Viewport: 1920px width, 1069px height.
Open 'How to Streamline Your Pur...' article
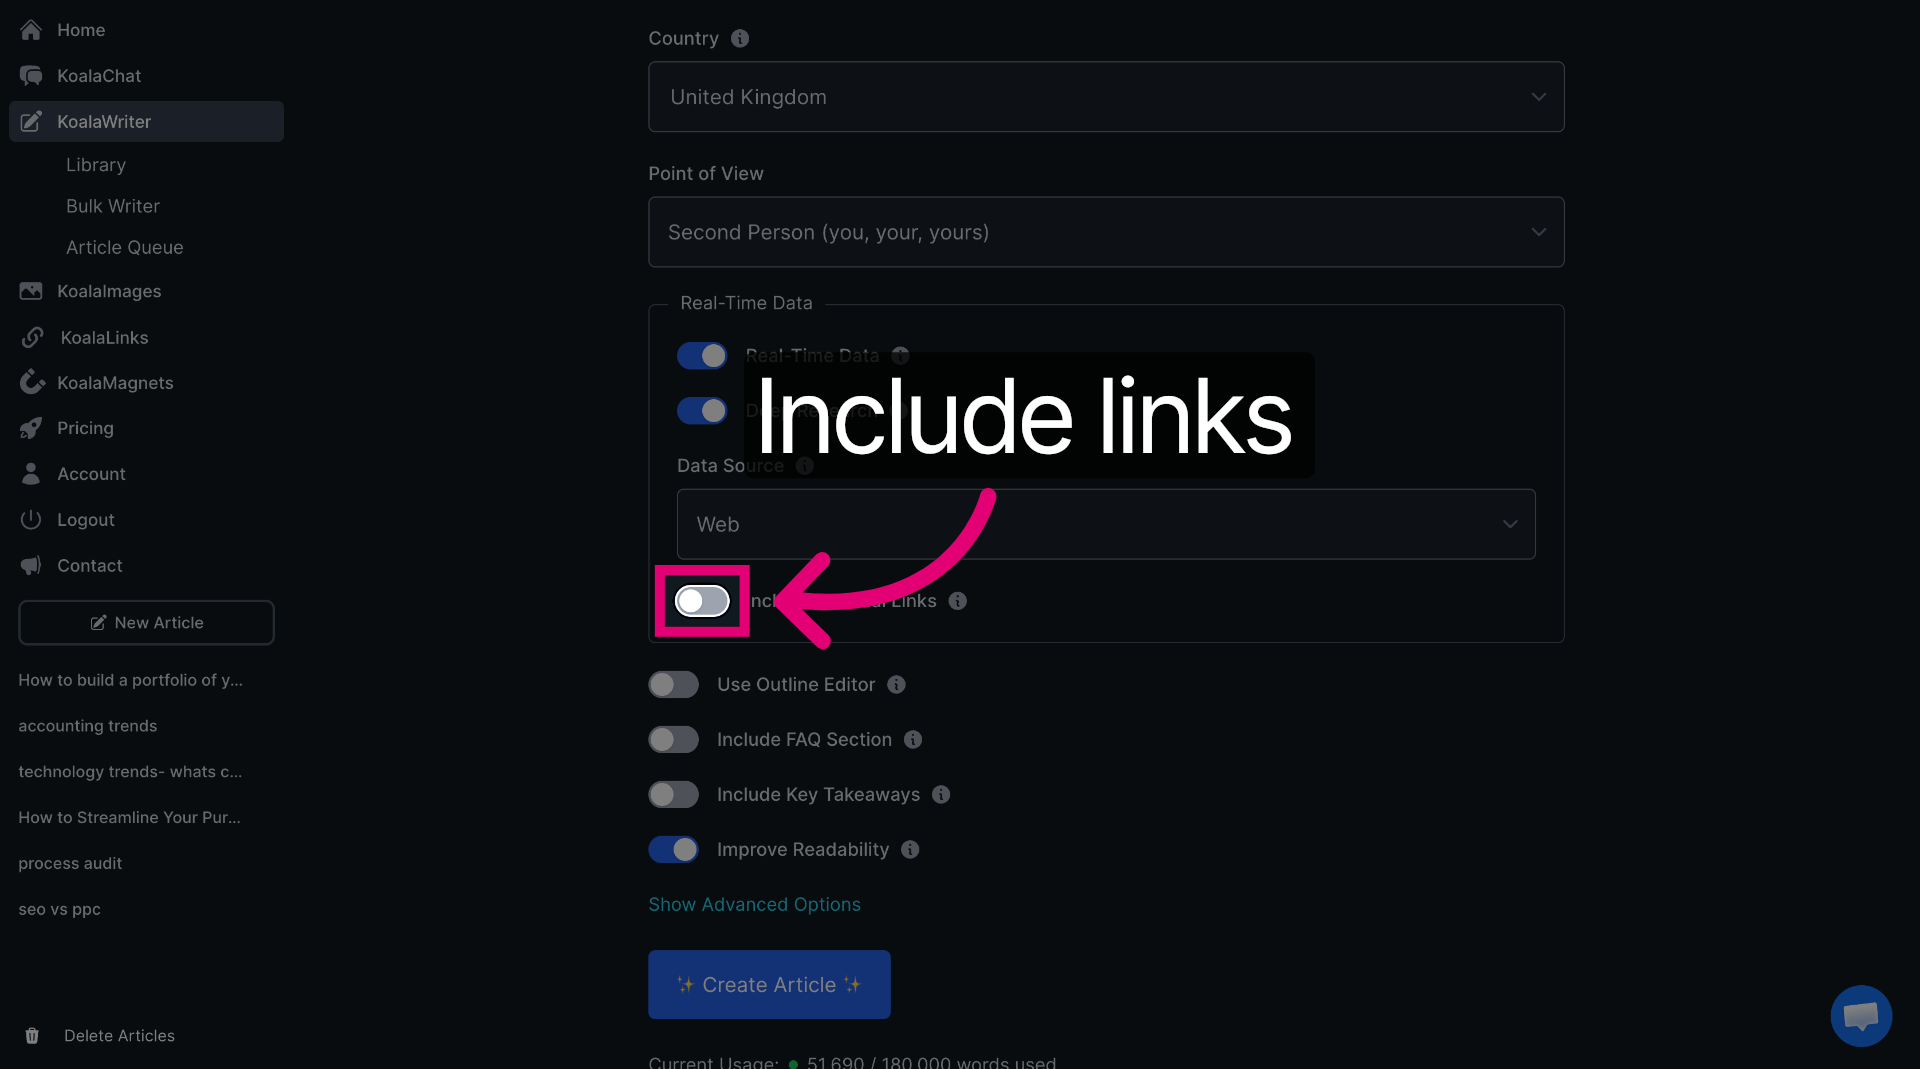pos(129,818)
